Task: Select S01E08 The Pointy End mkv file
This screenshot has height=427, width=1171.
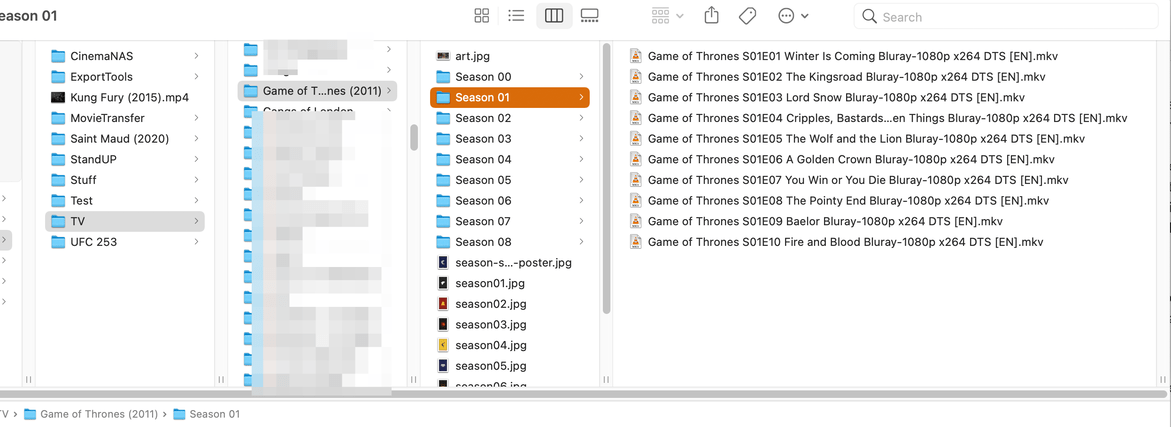Action: click(x=839, y=200)
